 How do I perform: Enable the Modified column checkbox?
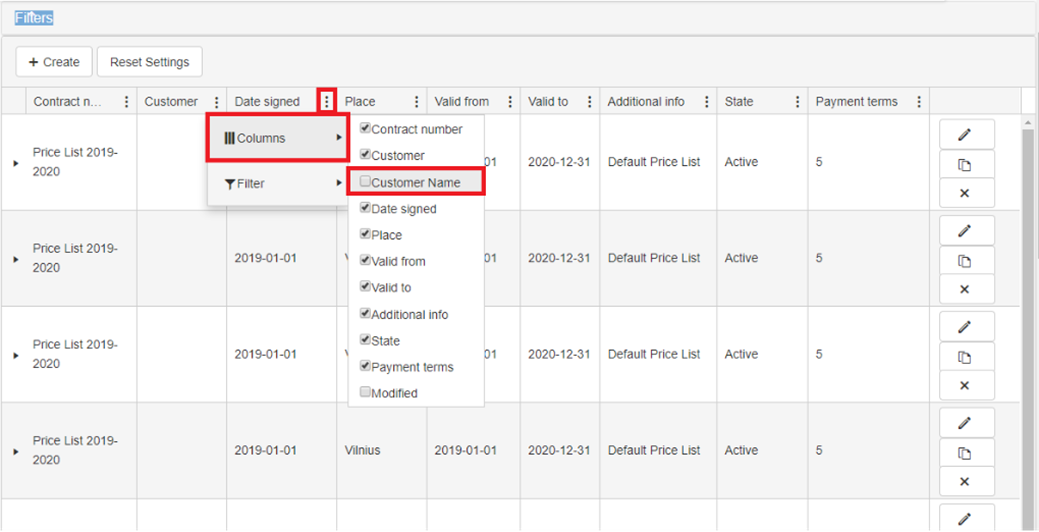[366, 393]
